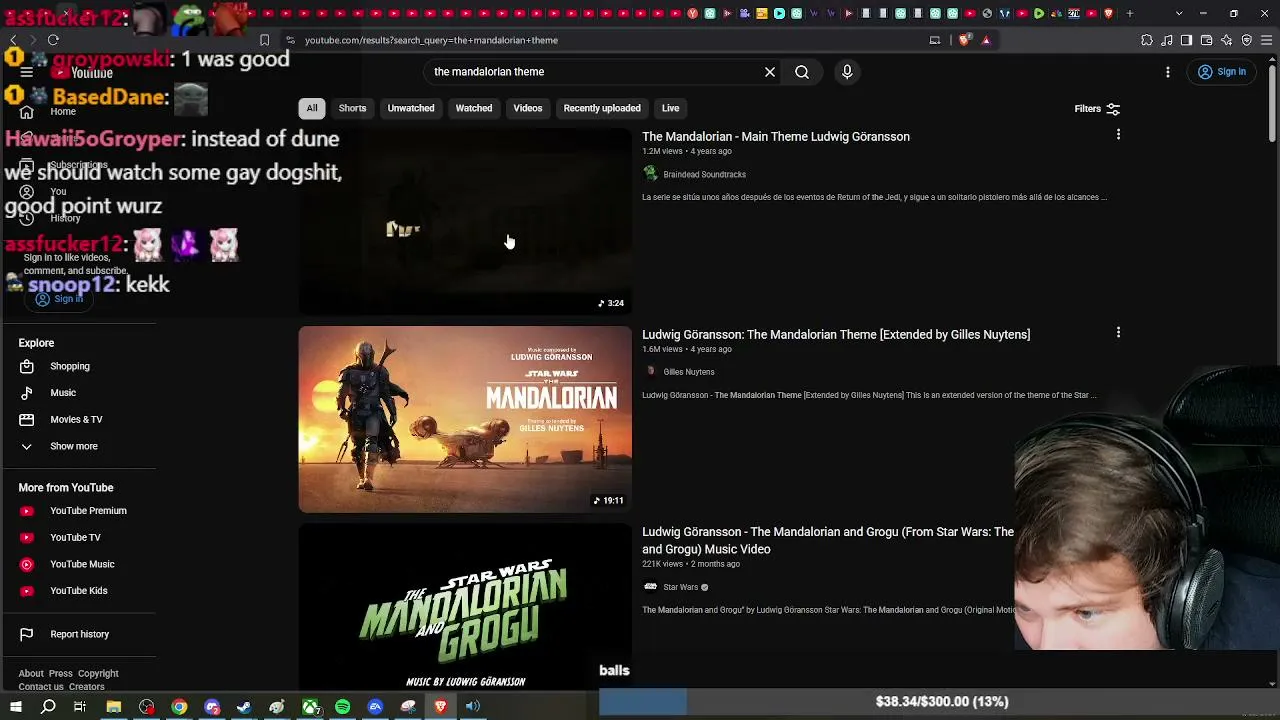Viewport: 1280px width, 720px height.
Task: Open Music in Explore section
Action: [63, 393]
